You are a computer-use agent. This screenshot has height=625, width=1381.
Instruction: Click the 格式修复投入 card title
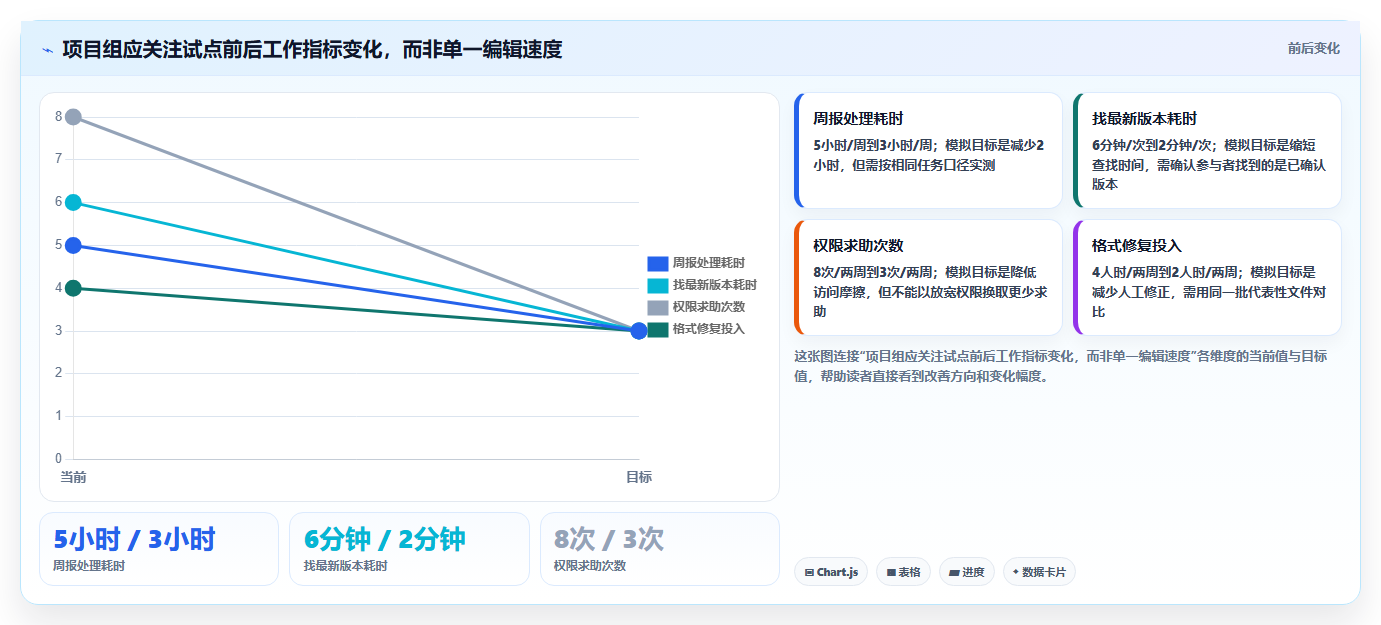click(1137, 245)
